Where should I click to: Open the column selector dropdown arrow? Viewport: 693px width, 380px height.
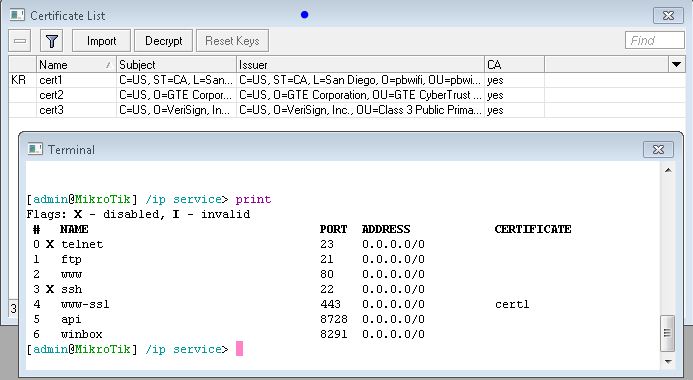coord(676,65)
